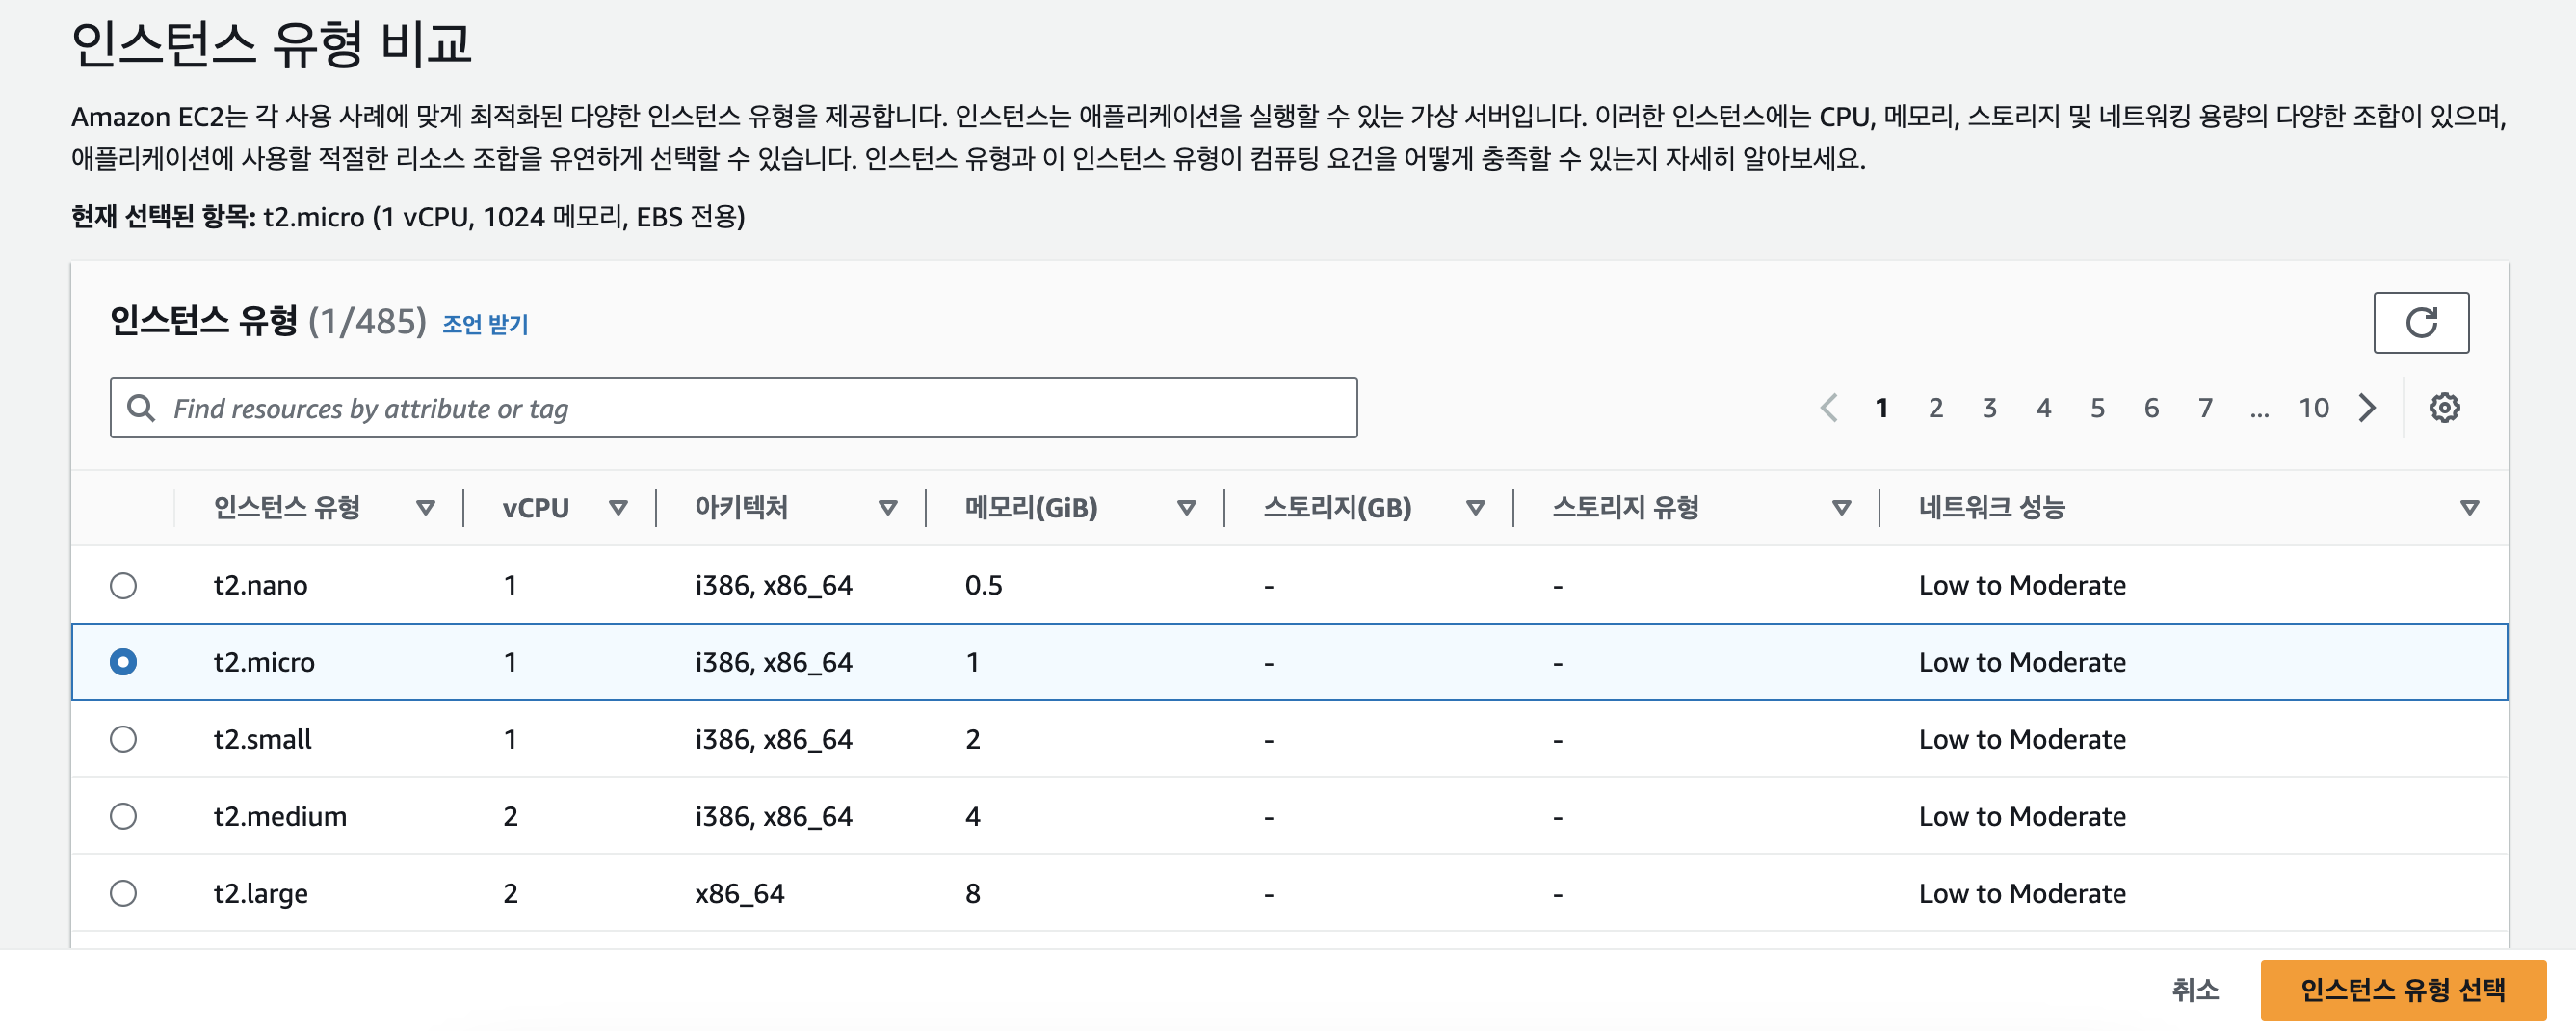Sort by 스토리지 유형 column arrow
The image size is (2576, 1031).
pos(1841,508)
